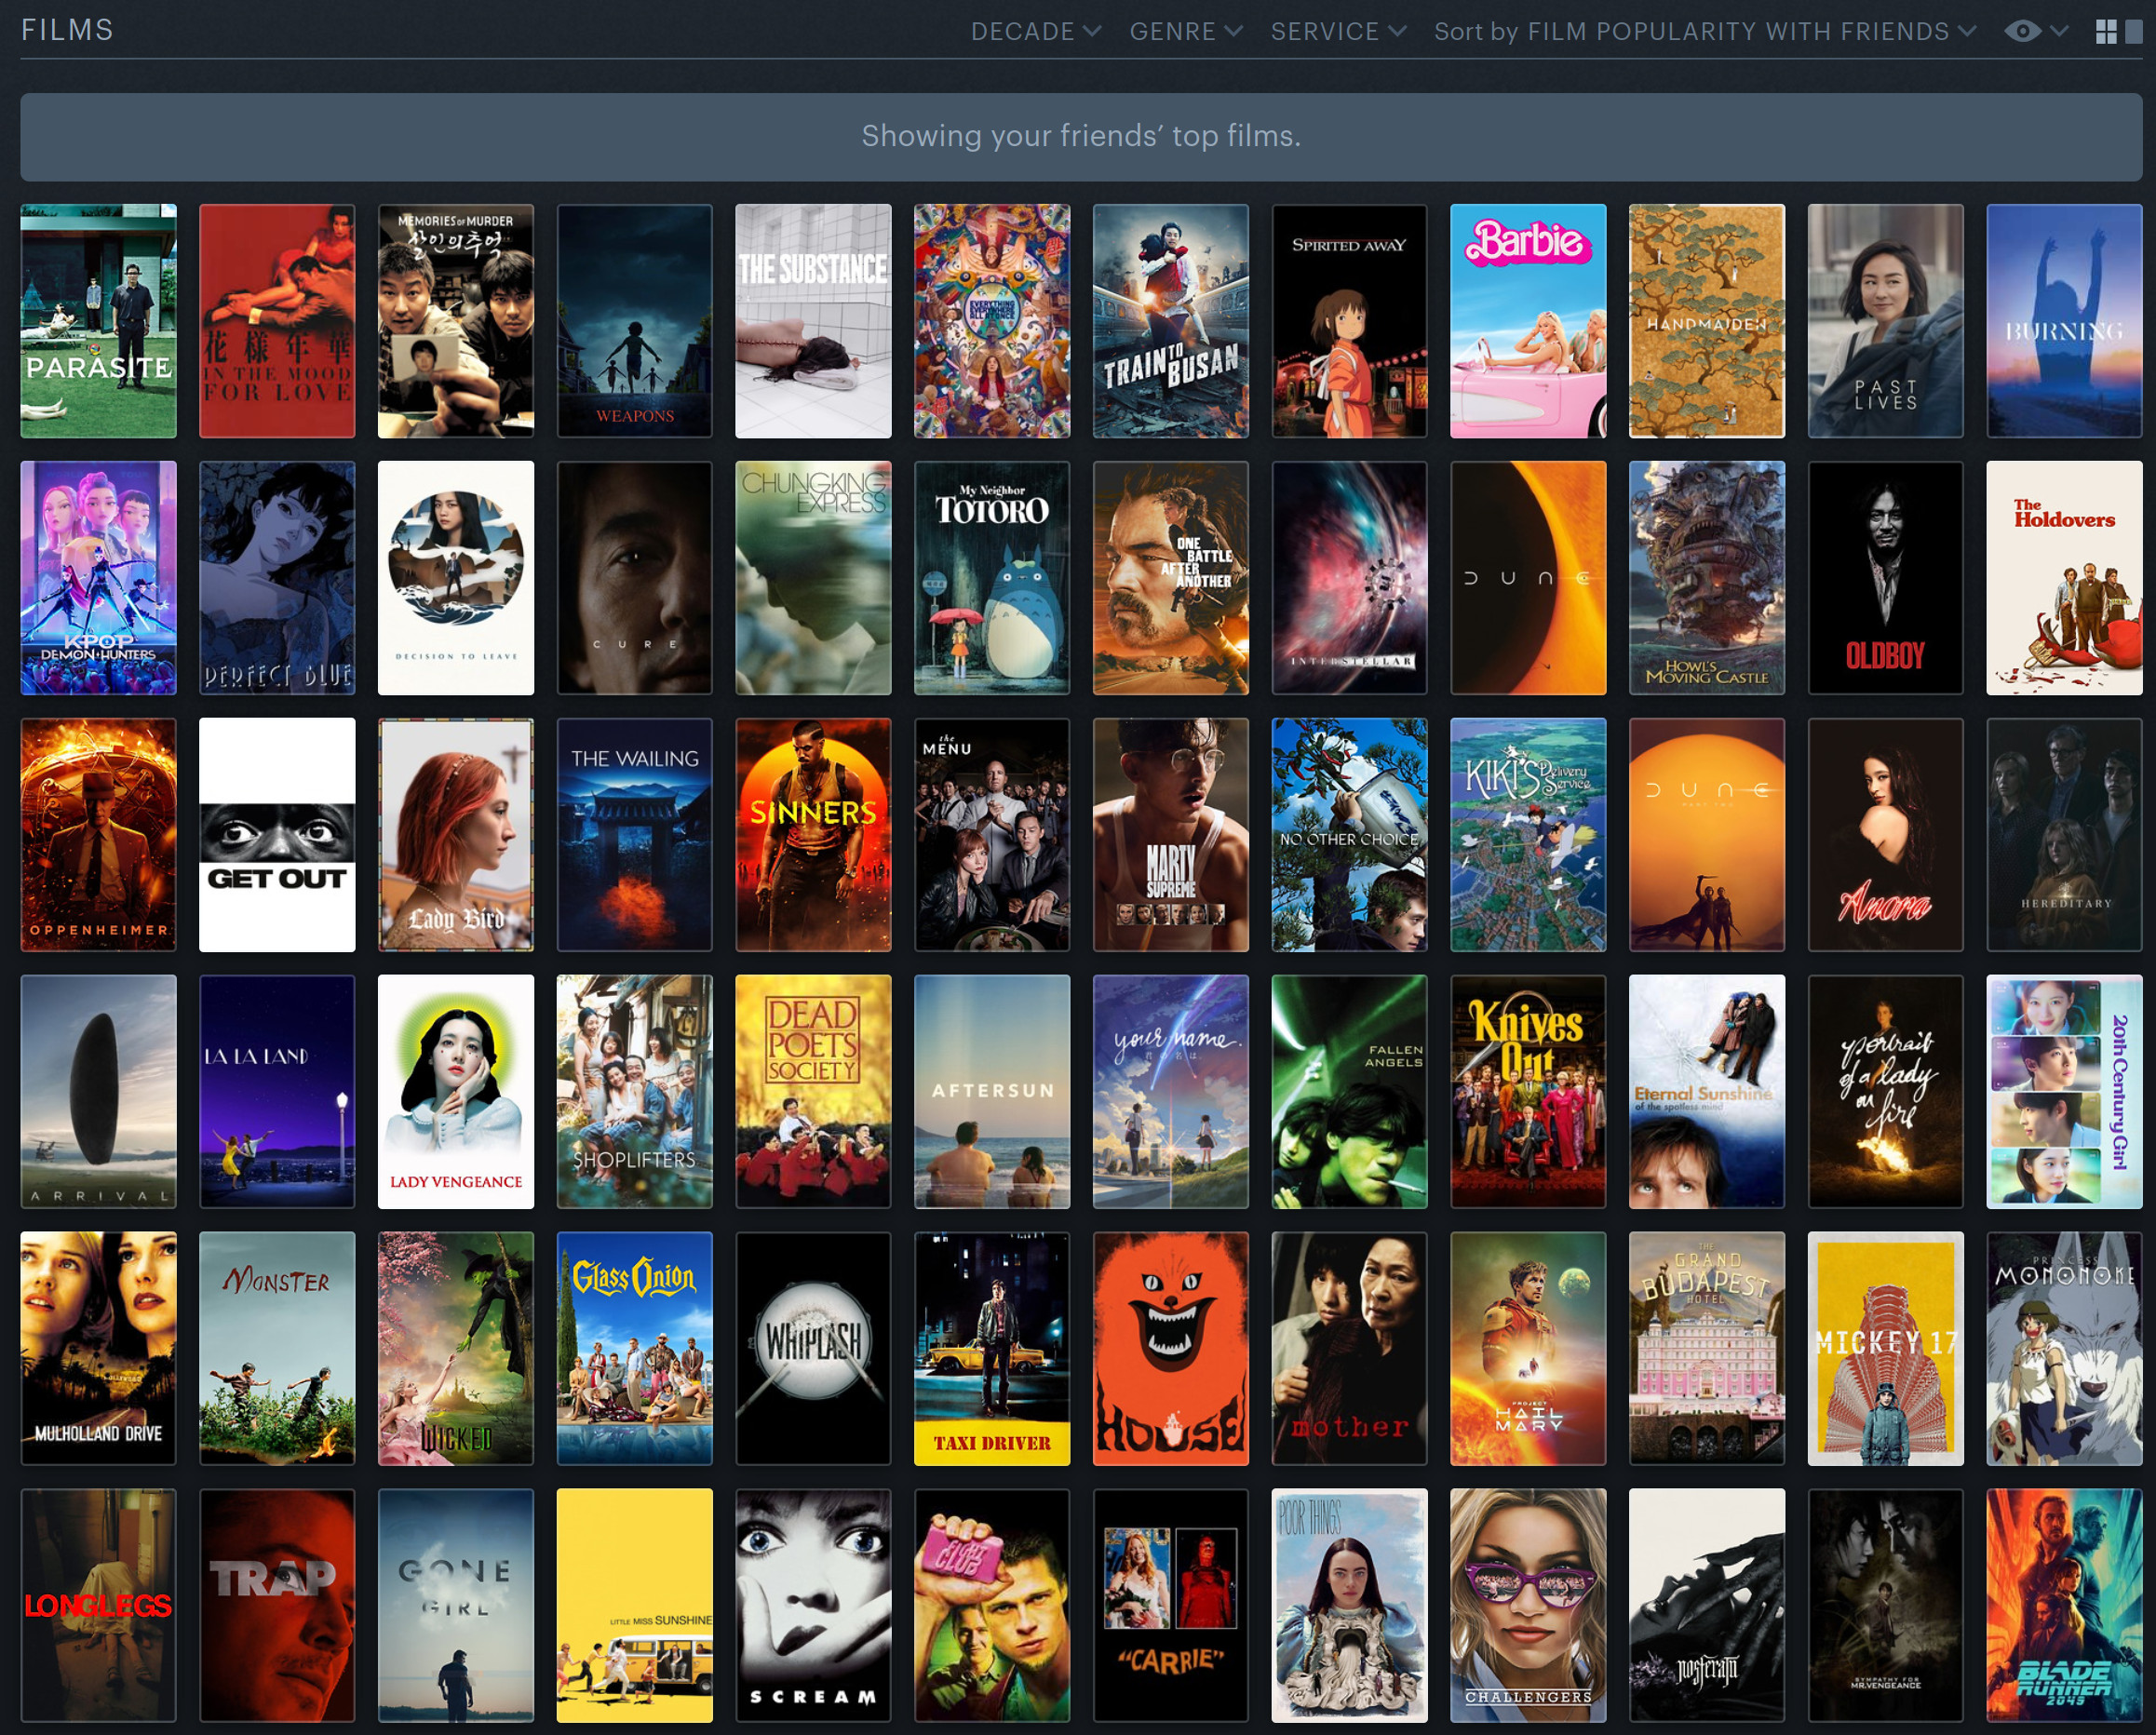Open the Sort by Film Popularity menu
The image size is (2156, 1735).
[x=1705, y=32]
